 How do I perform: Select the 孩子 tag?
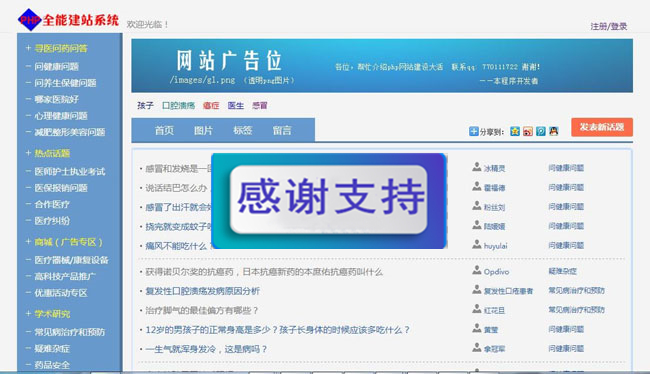tap(145, 105)
